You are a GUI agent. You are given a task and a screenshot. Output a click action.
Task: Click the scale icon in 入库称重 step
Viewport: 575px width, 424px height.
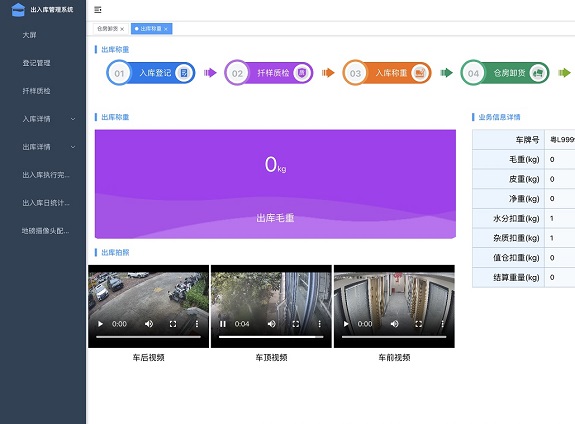pos(420,73)
